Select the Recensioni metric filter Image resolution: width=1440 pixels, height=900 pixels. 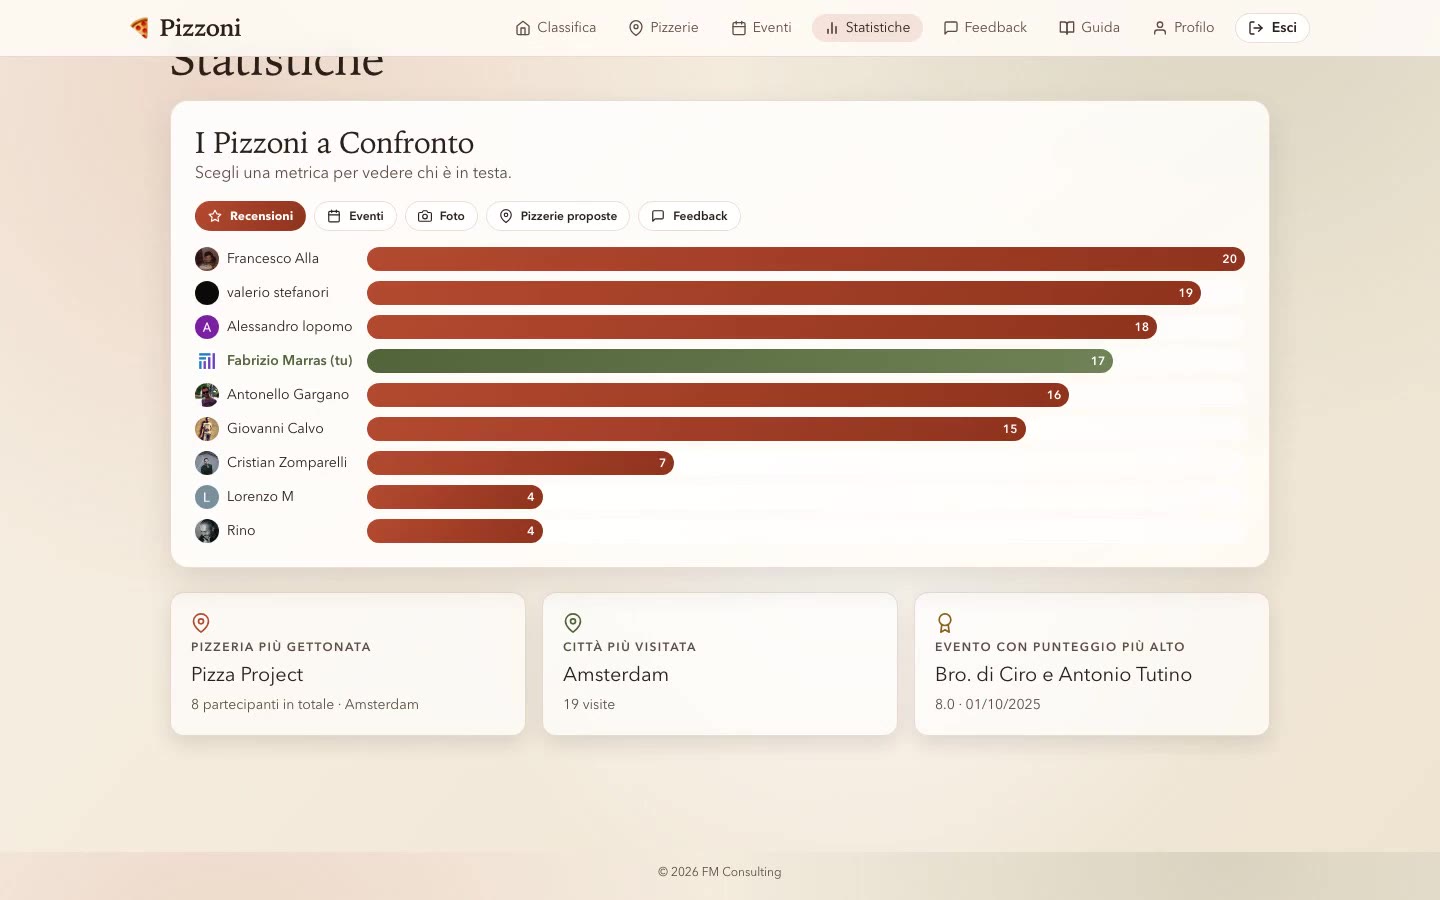point(250,216)
